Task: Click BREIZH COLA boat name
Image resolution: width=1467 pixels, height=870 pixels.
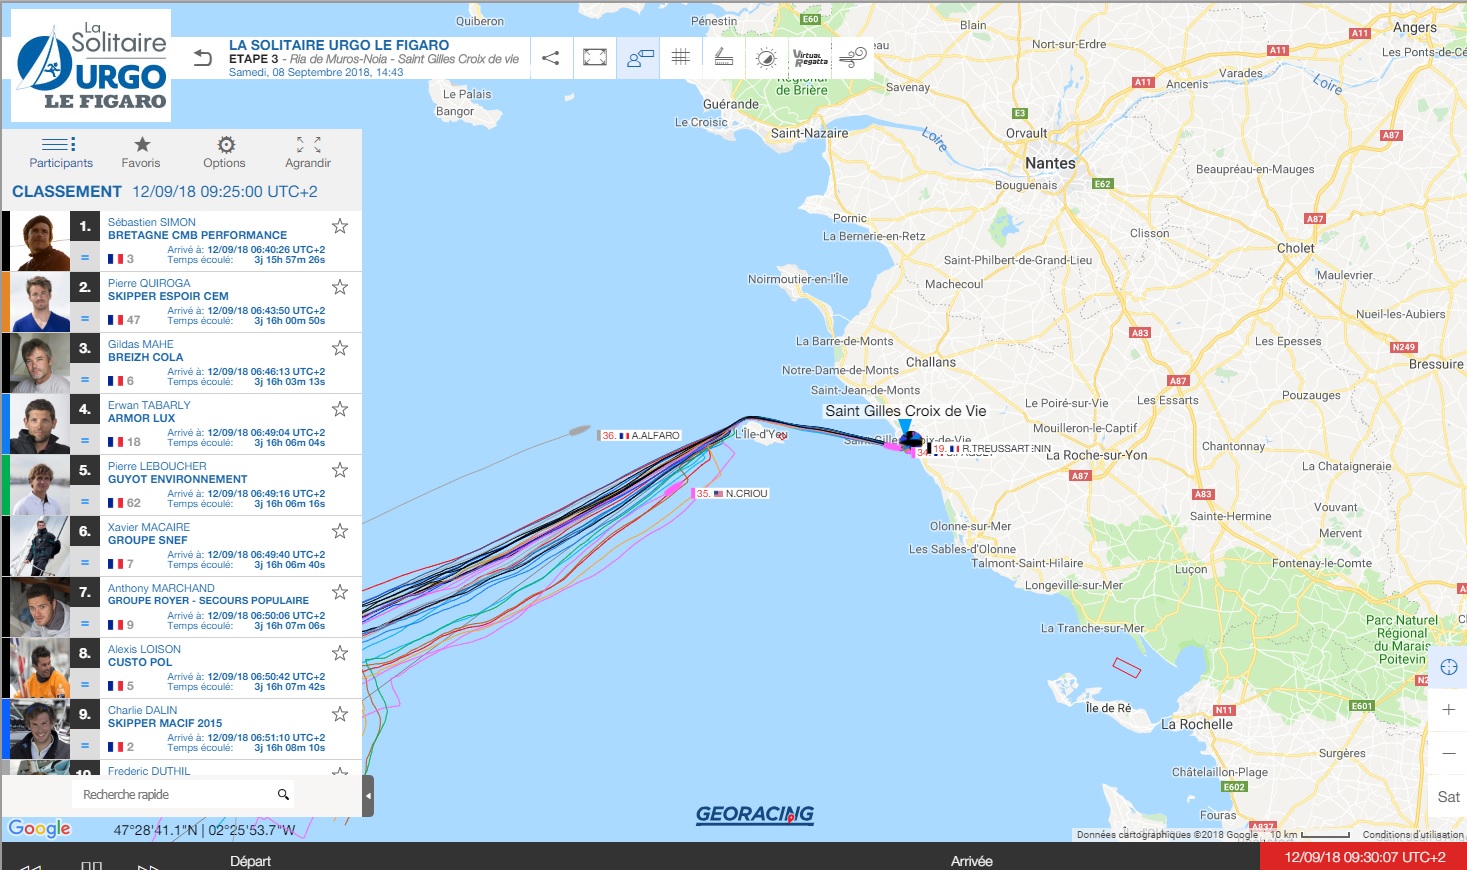Action: click(146, 358)
